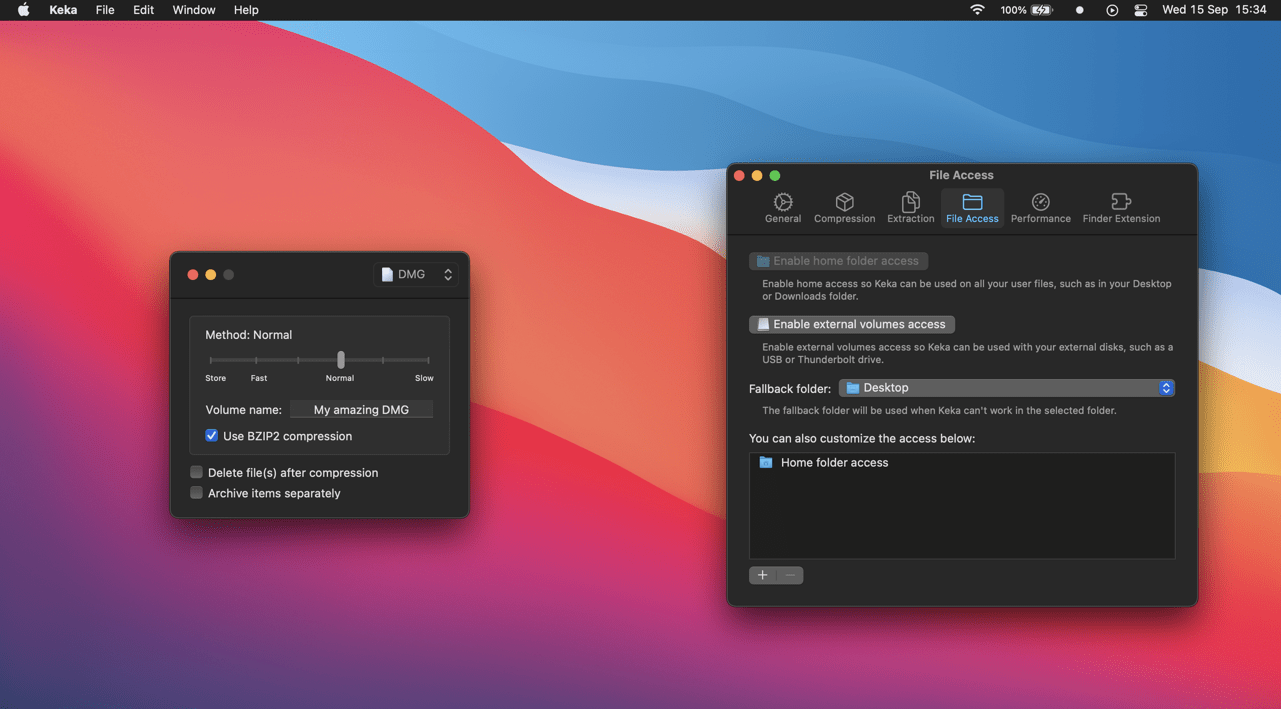Click the date and time clock
The image size is (1281, 709).
point(1214,10)
